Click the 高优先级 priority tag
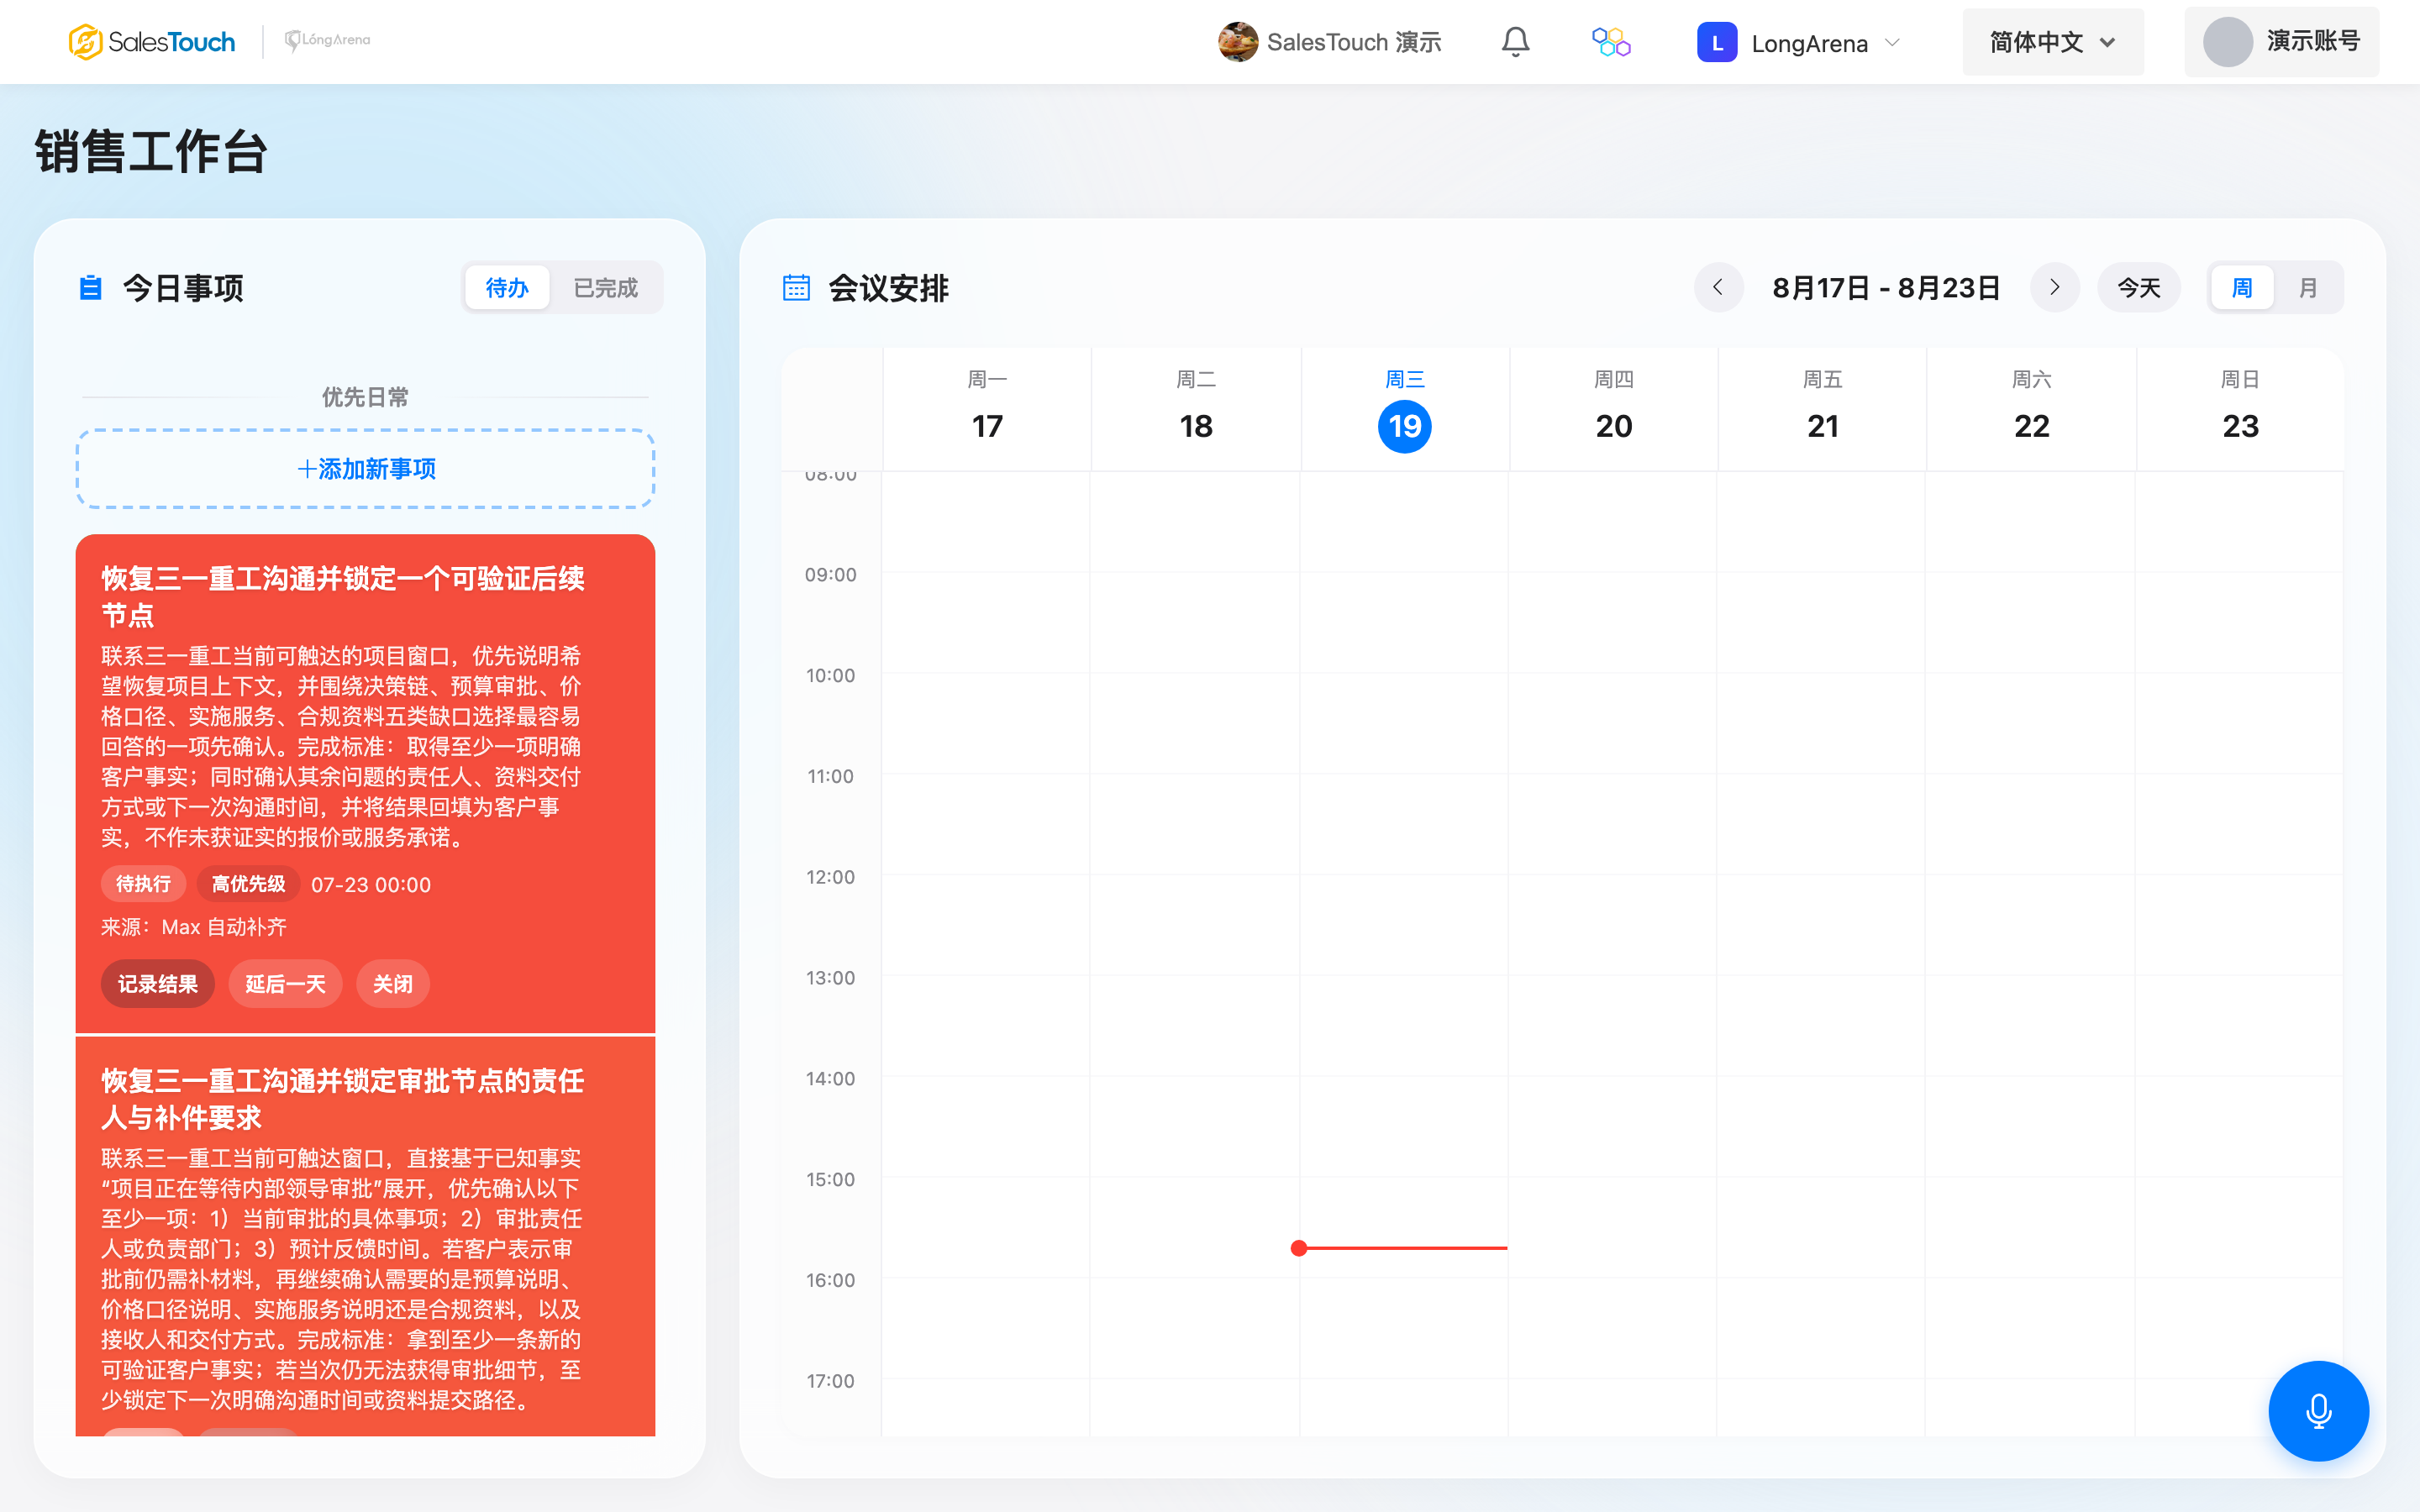The height and width of the screenshot is (1512, 2420). [x=248, y=884]
